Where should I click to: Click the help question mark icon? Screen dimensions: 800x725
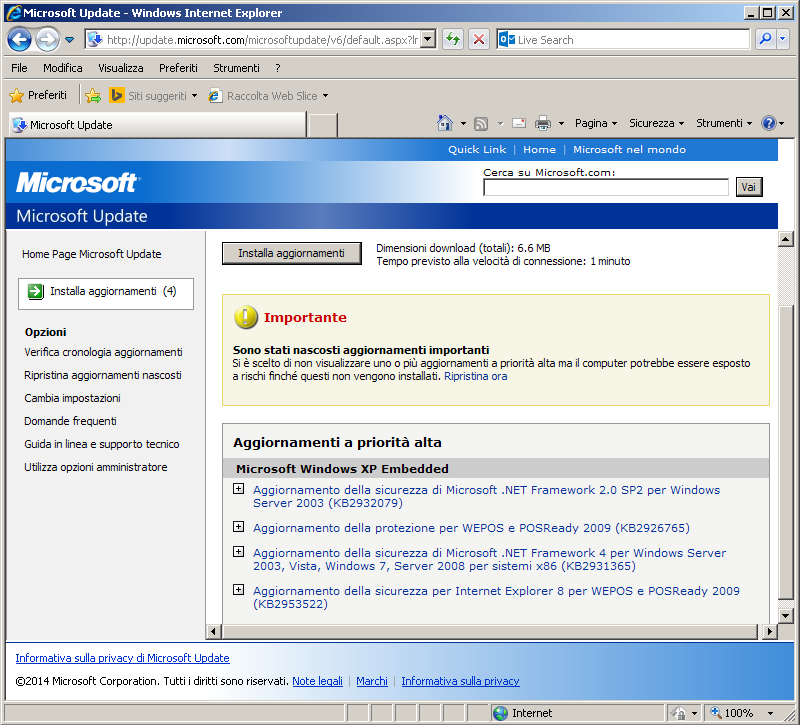768,123
